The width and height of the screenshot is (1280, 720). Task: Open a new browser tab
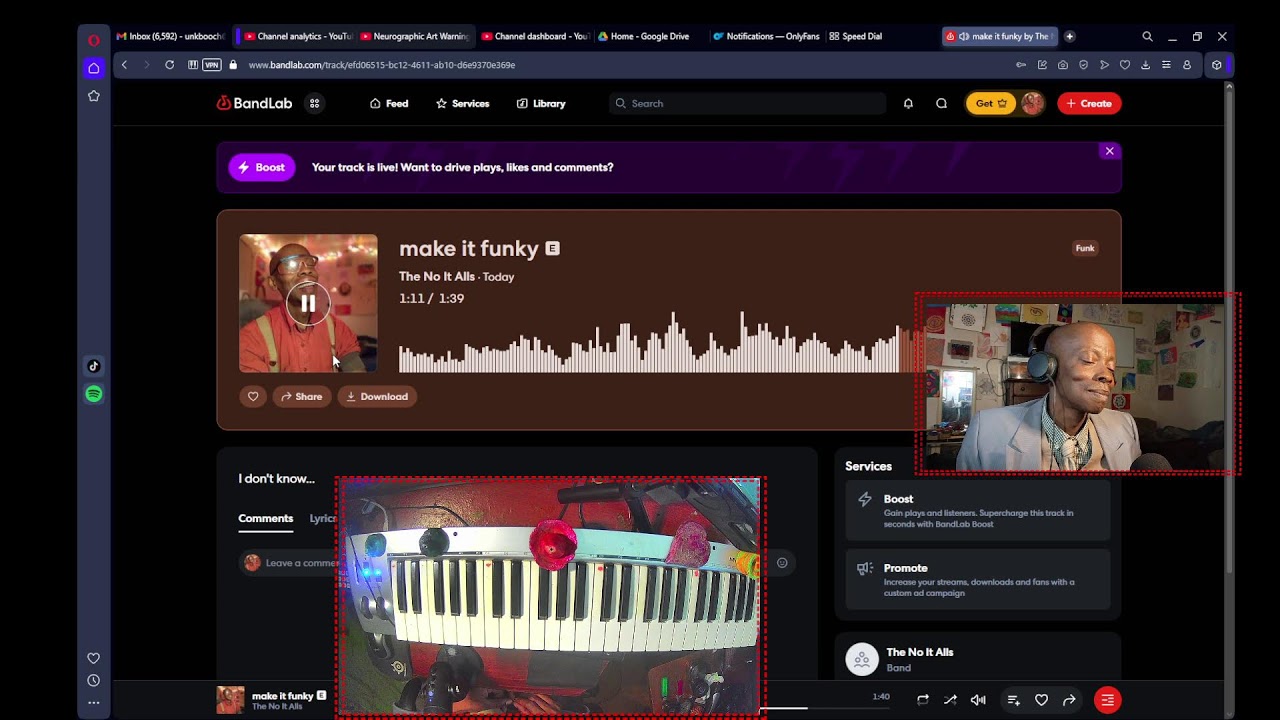(1069, 36)
